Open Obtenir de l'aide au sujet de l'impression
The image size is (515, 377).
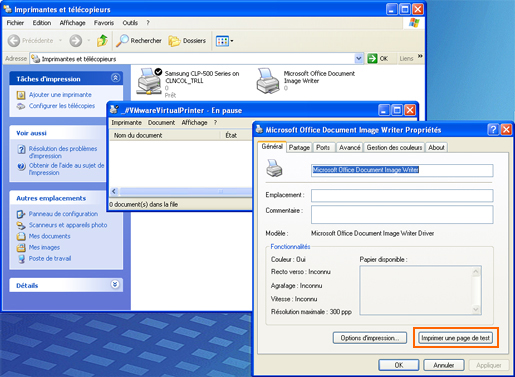point(66,169)
